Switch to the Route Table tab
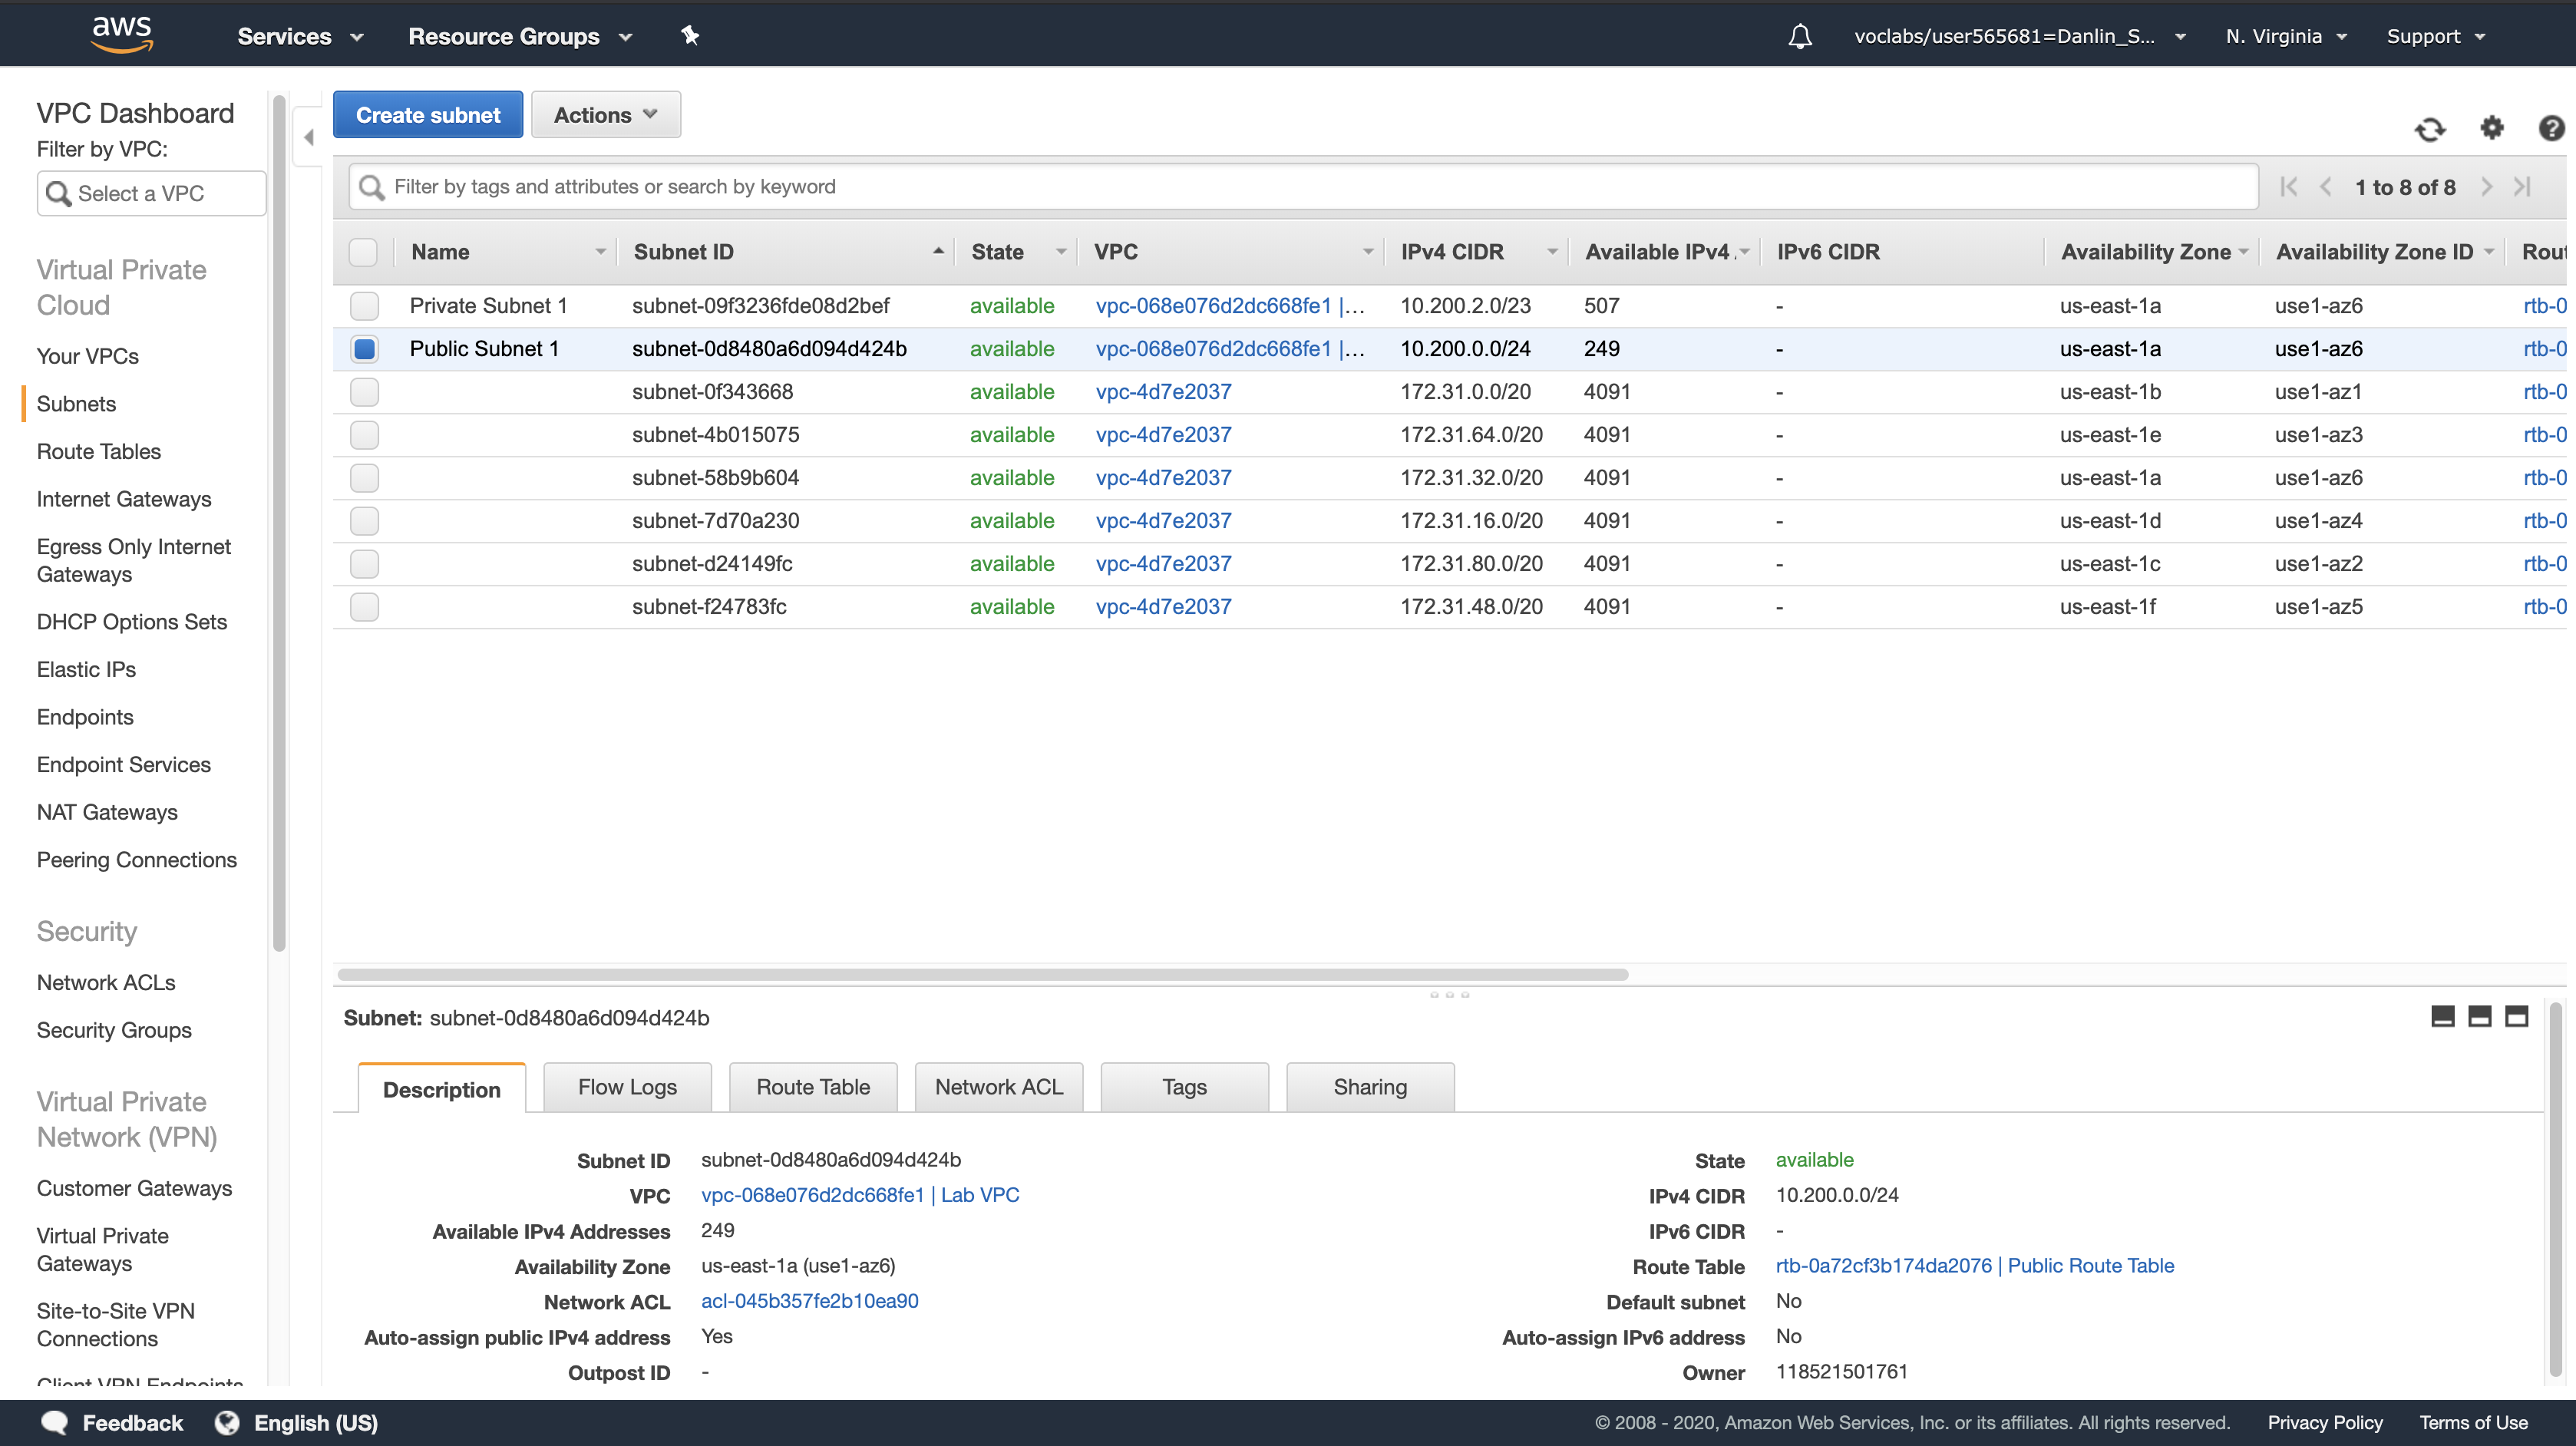 pos(812,1087)
